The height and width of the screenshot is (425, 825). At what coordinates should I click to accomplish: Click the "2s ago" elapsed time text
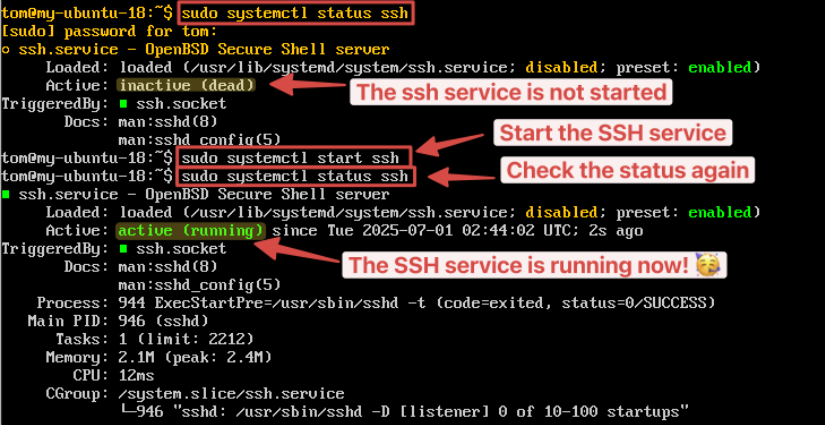point(615,231)
